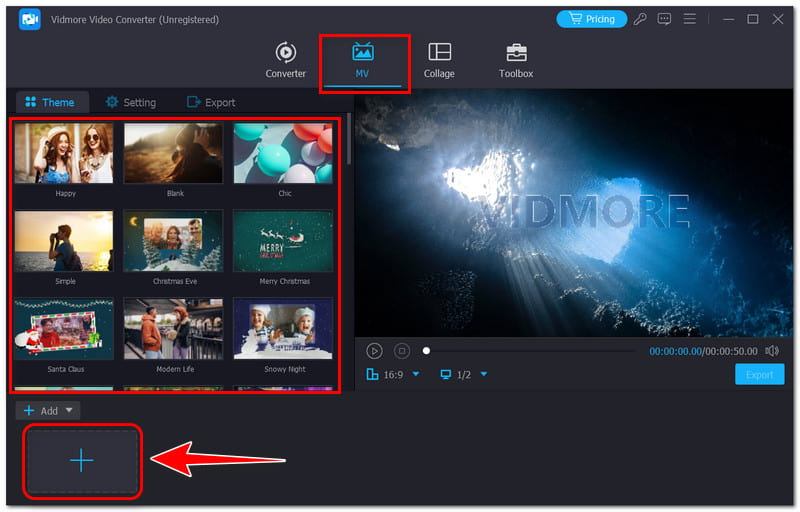Go to the Export tab

click(211, 102)
